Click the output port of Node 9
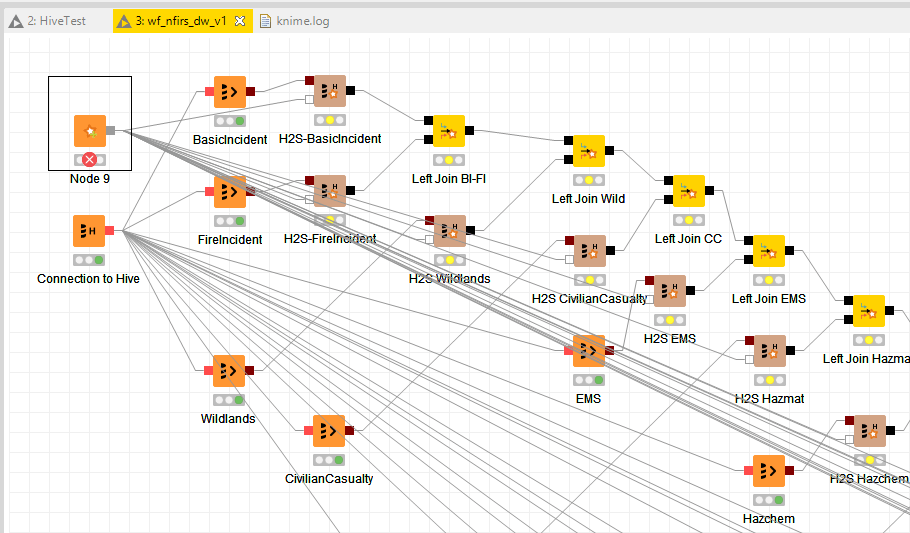 point(110,131)
